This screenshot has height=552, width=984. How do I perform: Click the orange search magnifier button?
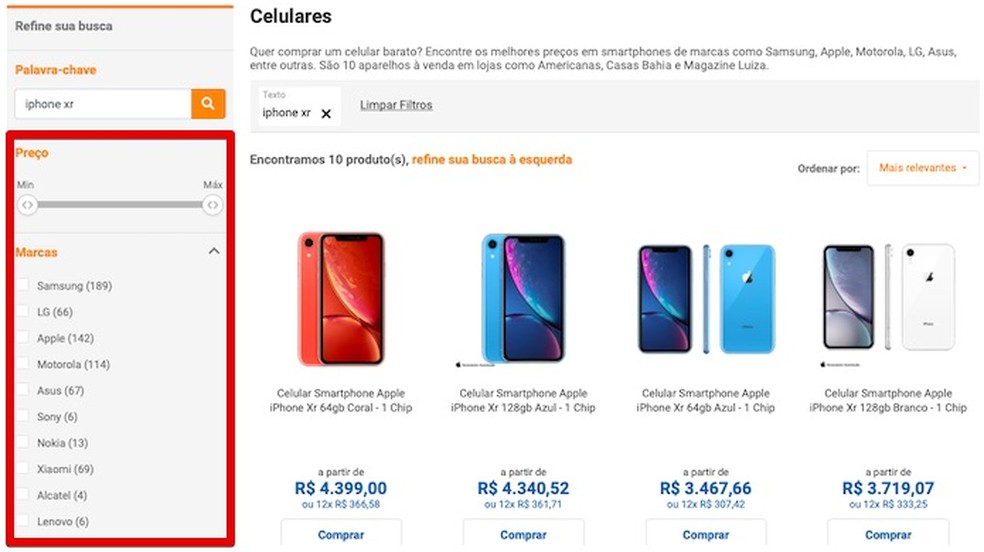[x=208, y=104]
